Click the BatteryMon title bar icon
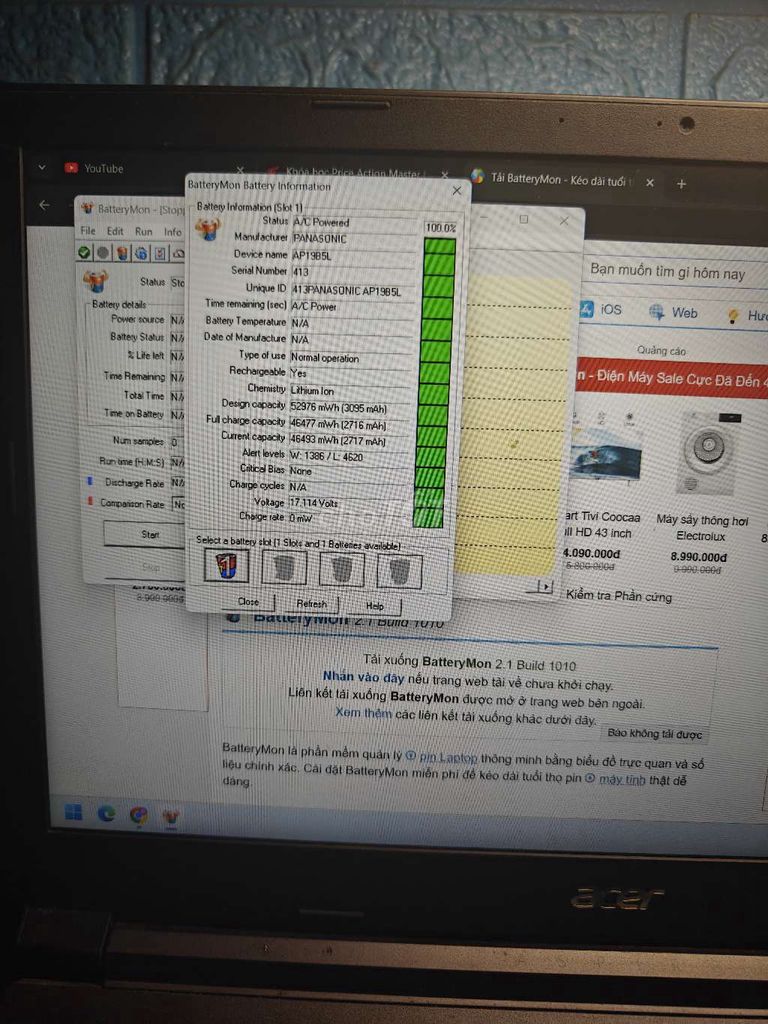The height and width of the screenshot is (1024, 768). click(87, 208)
